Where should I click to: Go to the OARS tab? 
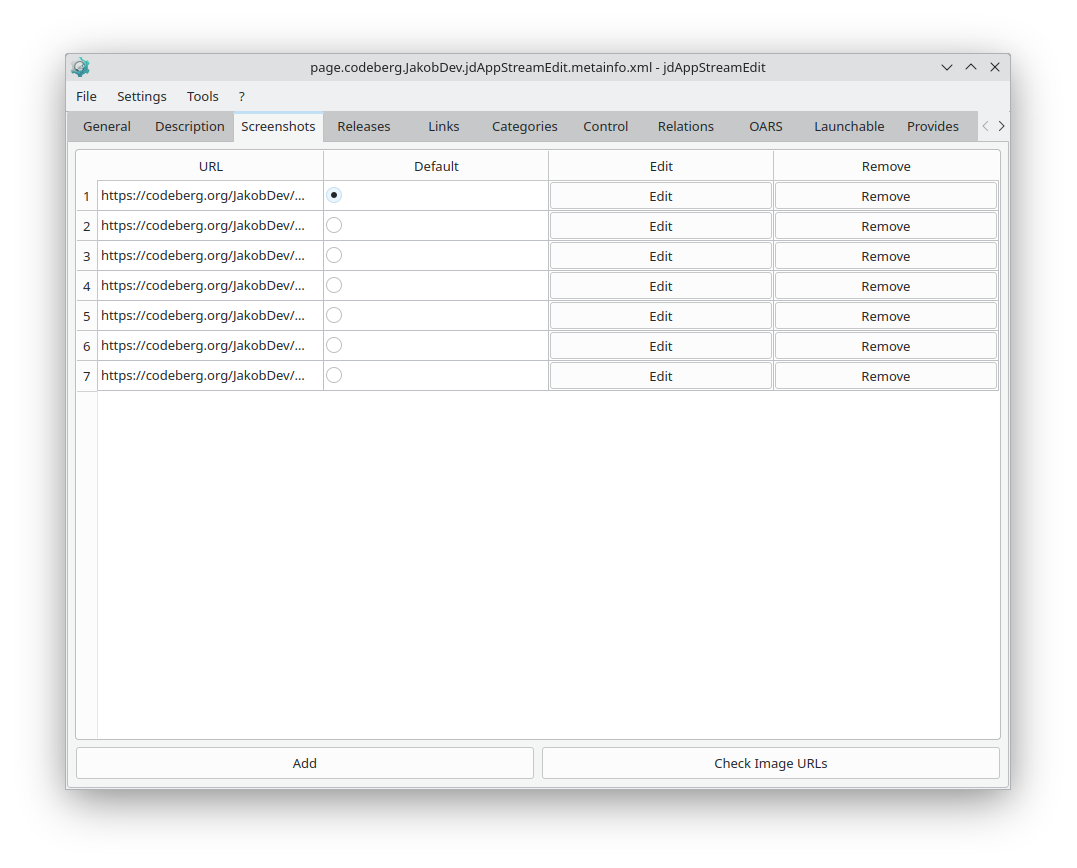click(766, 126)
